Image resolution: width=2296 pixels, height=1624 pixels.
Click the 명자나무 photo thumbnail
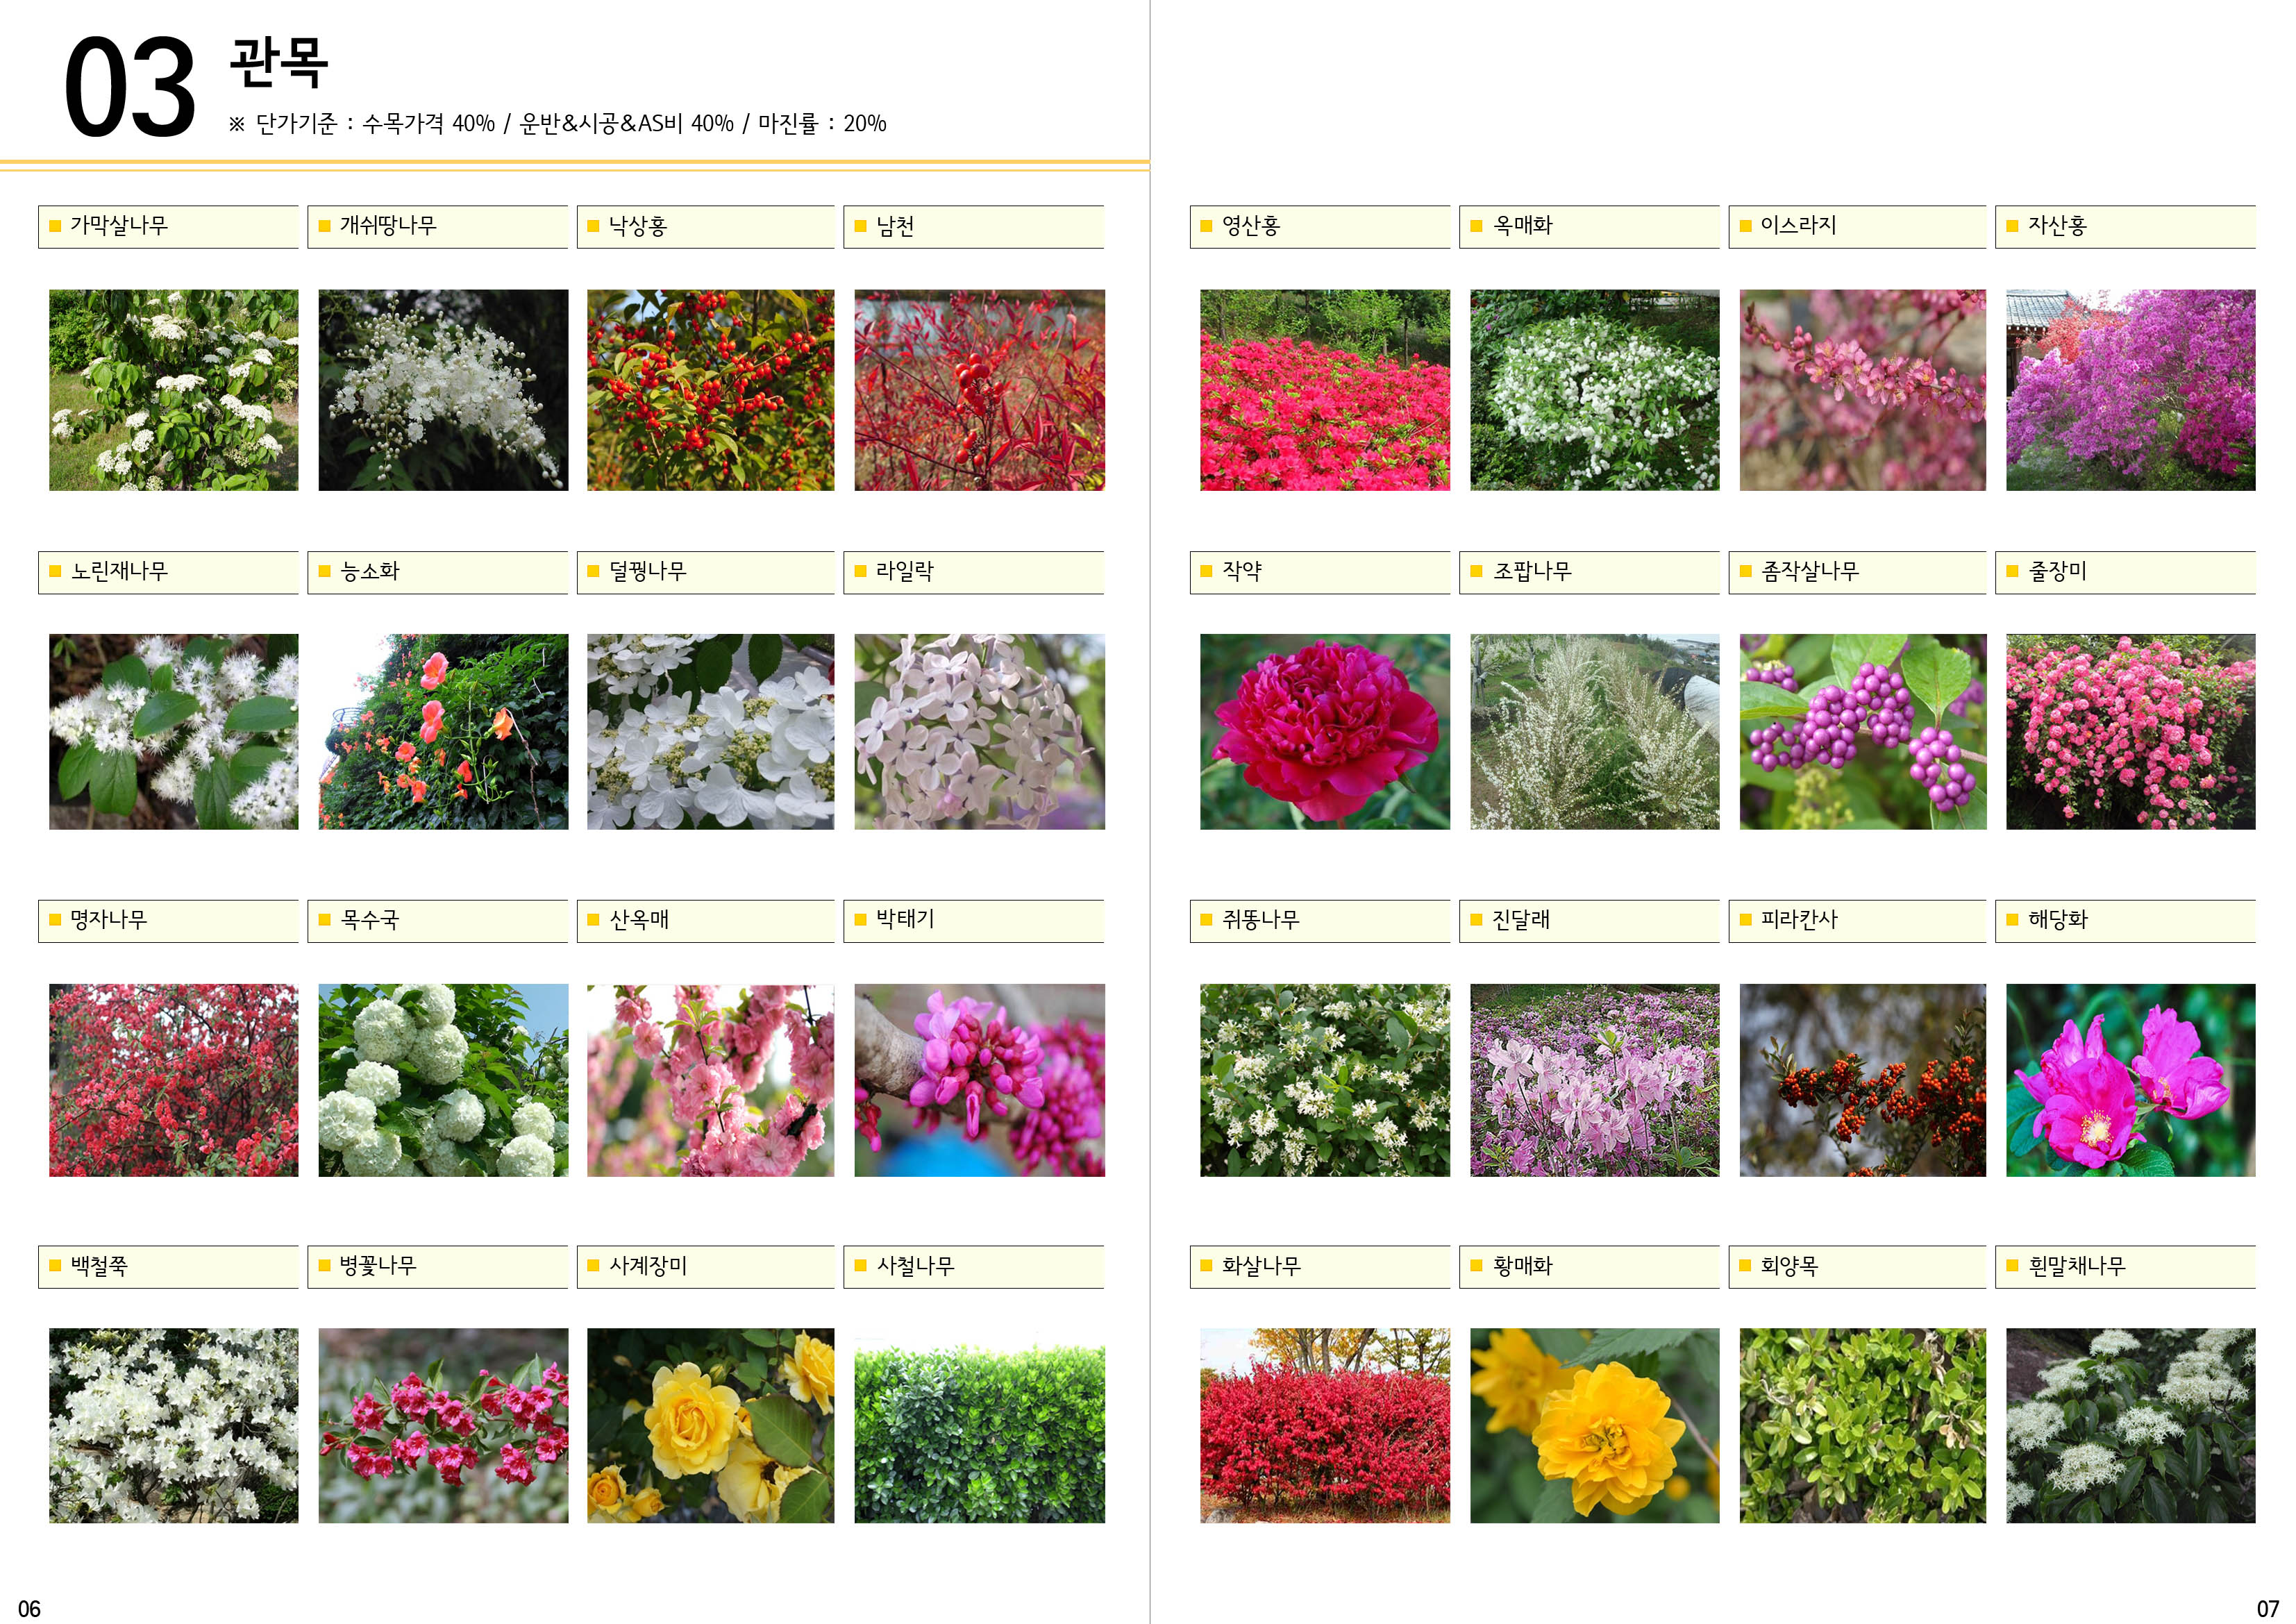pos(174,1080)
